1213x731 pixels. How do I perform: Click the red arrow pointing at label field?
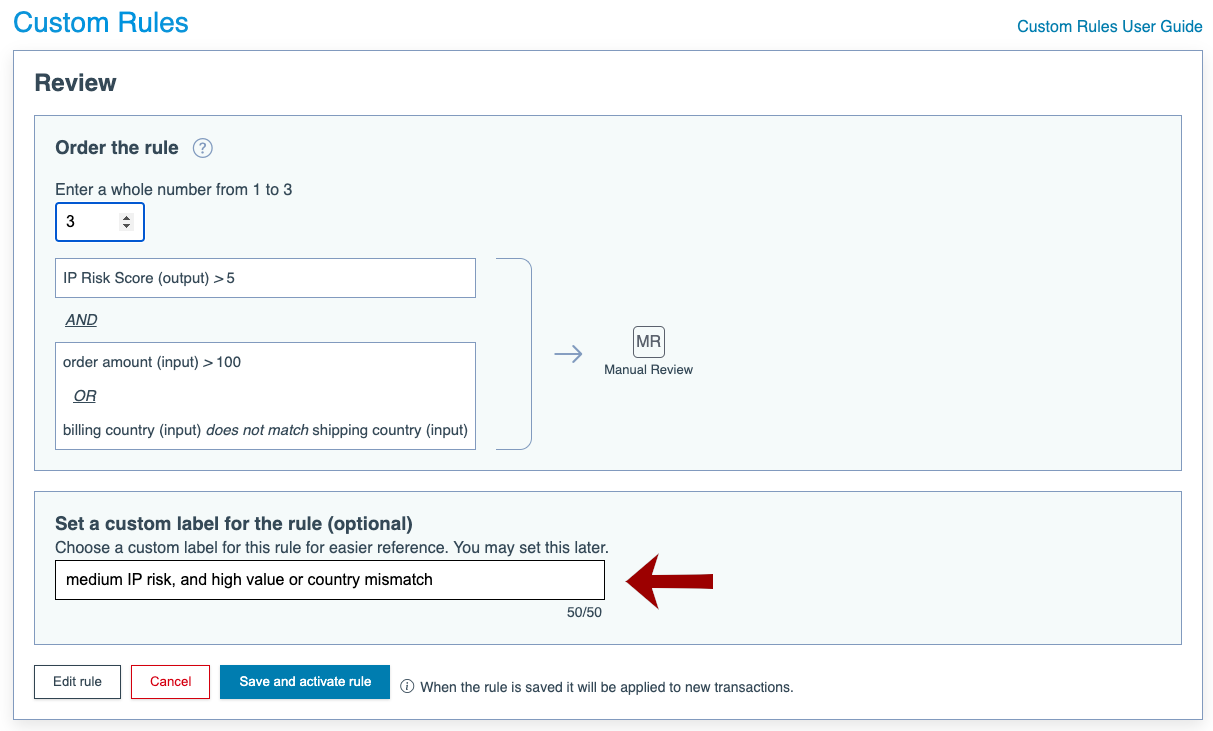point(669,580)
